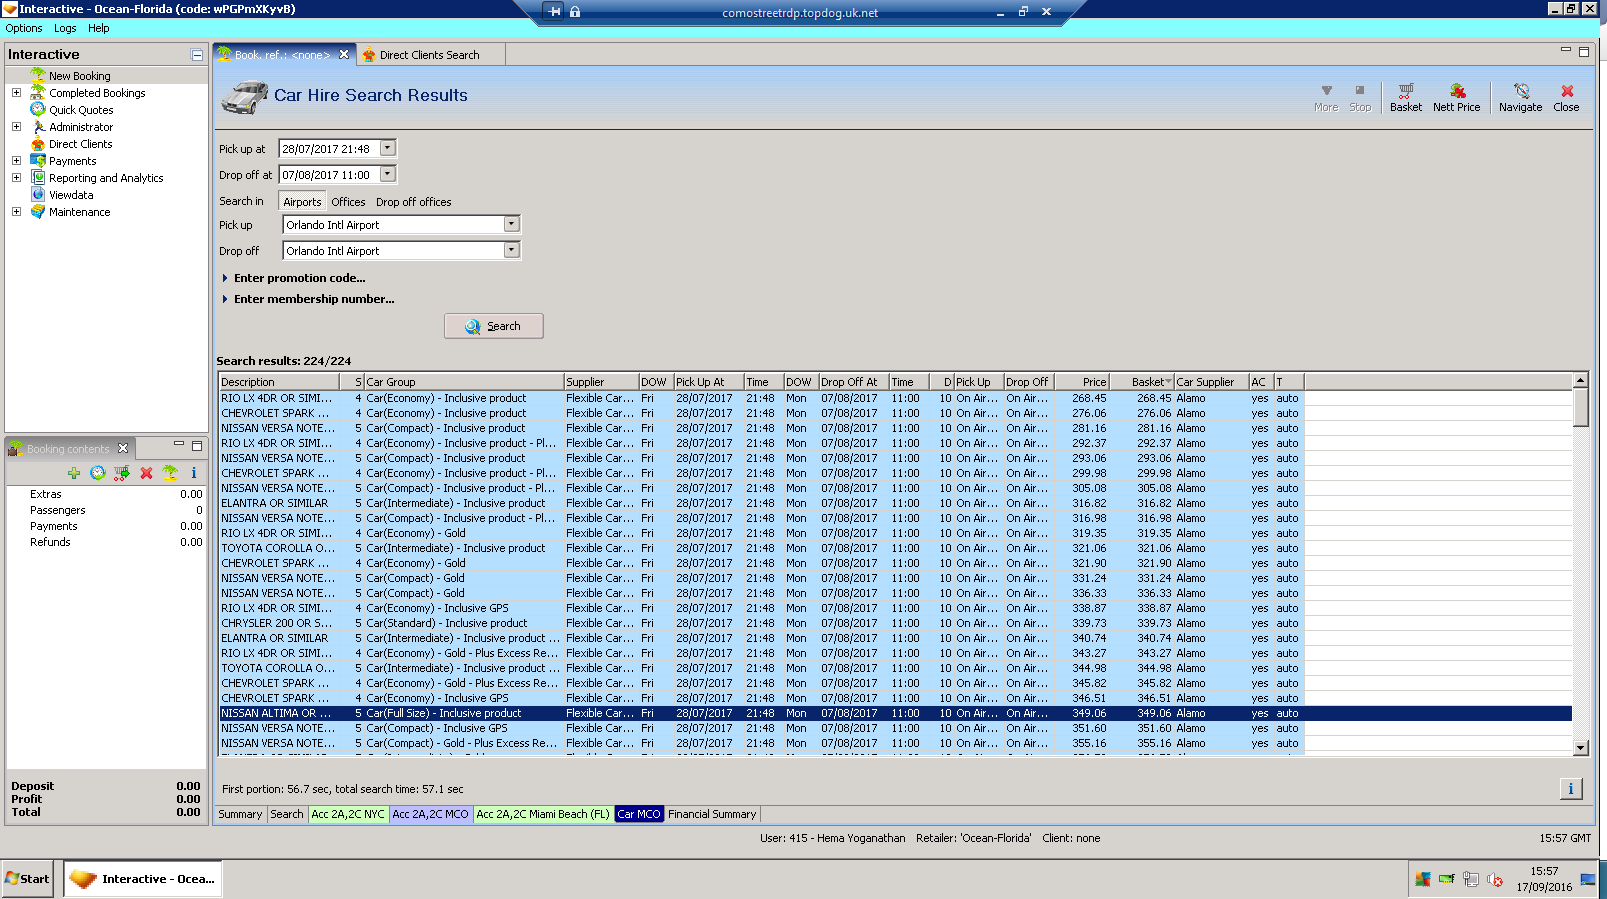The image size is (1607, 899).
Task: Click the Basket cart icon in toolbar
Action: 1405,97
